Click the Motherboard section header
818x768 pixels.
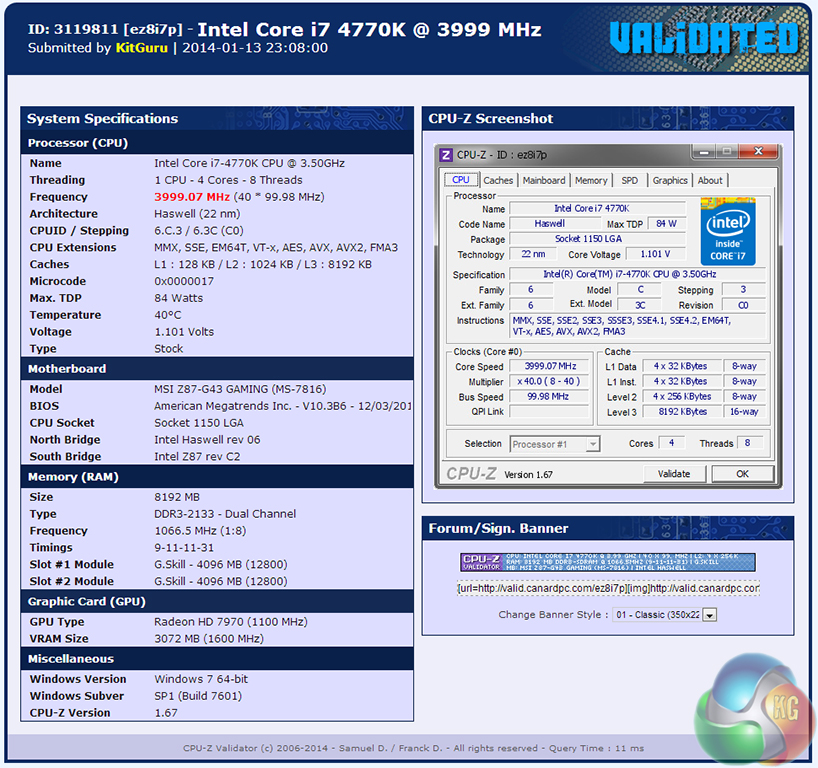tap(217, 368)
